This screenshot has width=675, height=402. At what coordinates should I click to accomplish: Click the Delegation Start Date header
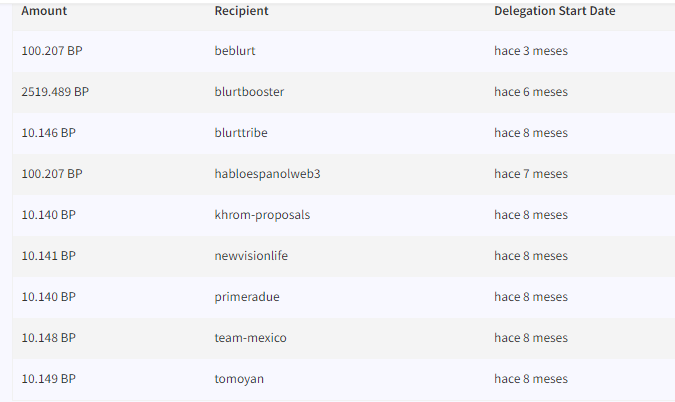(554, 11)
